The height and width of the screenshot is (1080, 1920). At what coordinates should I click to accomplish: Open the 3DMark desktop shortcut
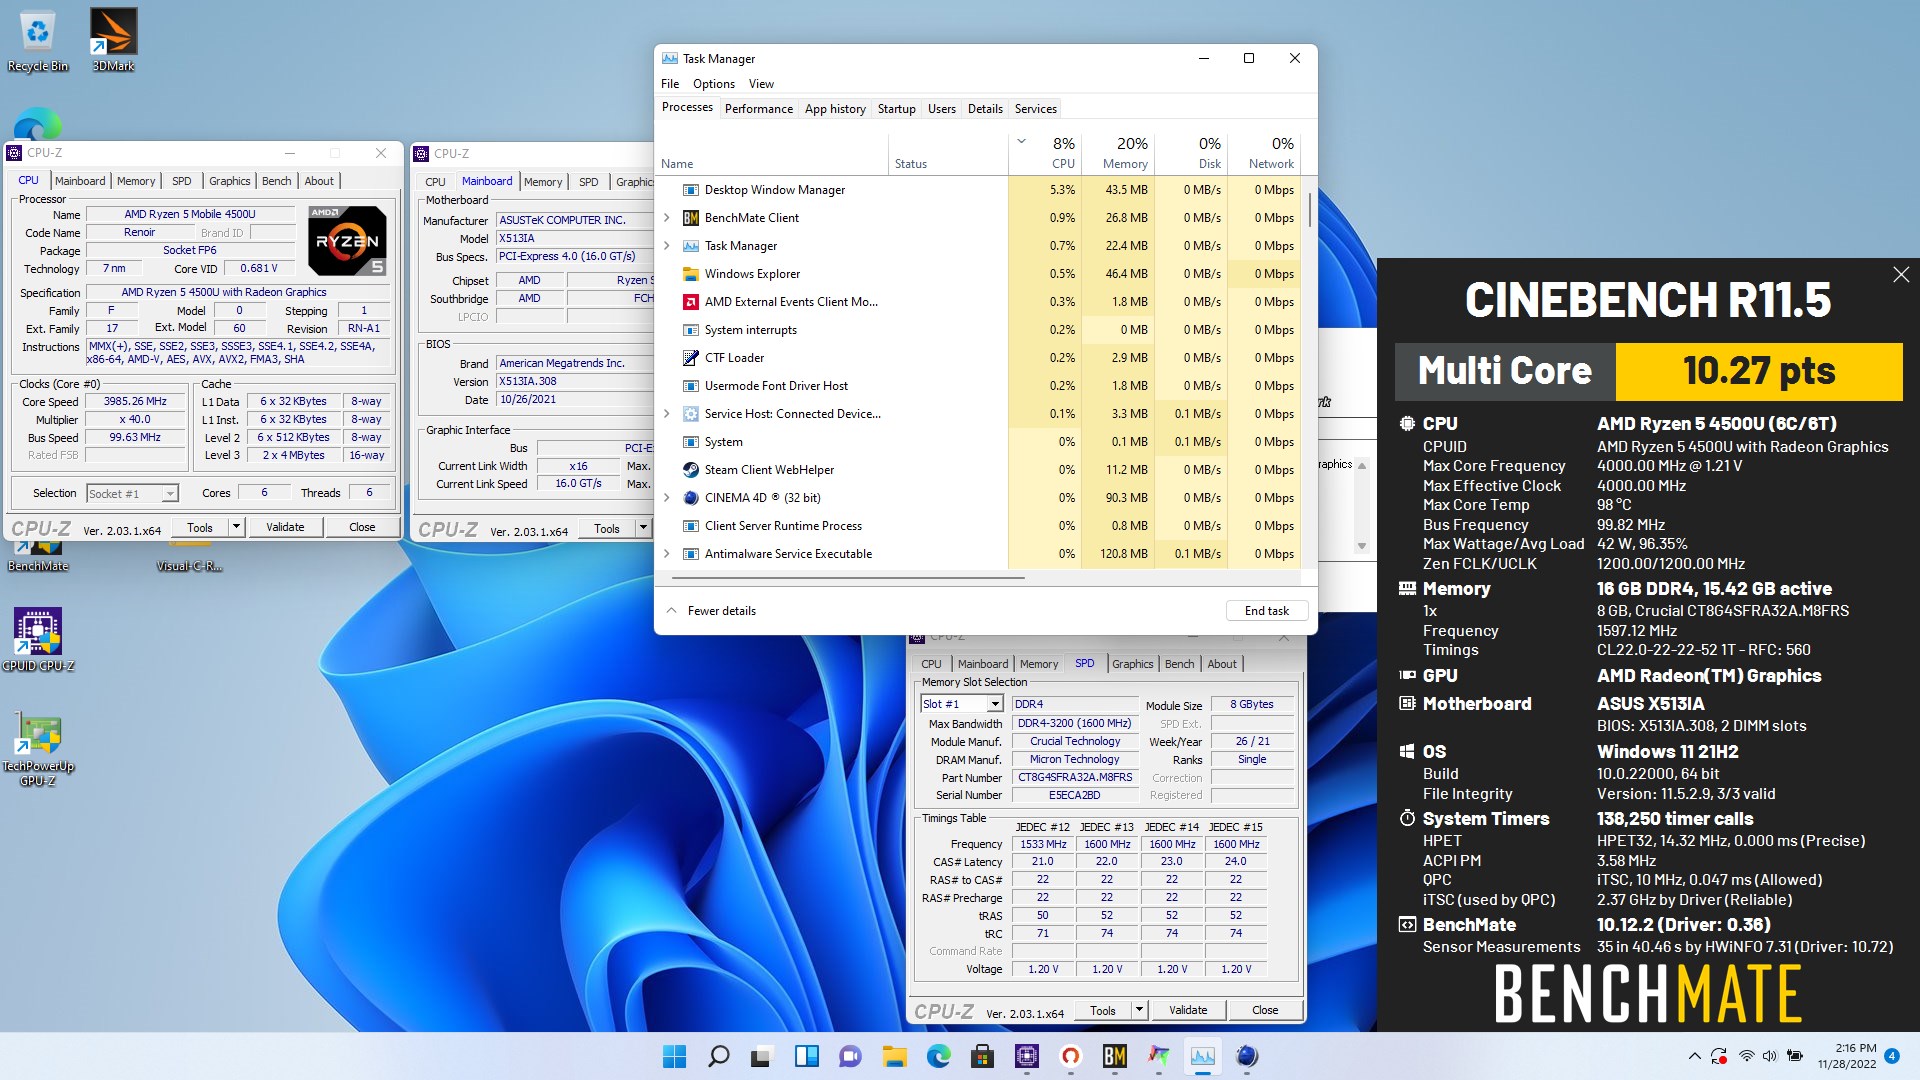(113, 40)
